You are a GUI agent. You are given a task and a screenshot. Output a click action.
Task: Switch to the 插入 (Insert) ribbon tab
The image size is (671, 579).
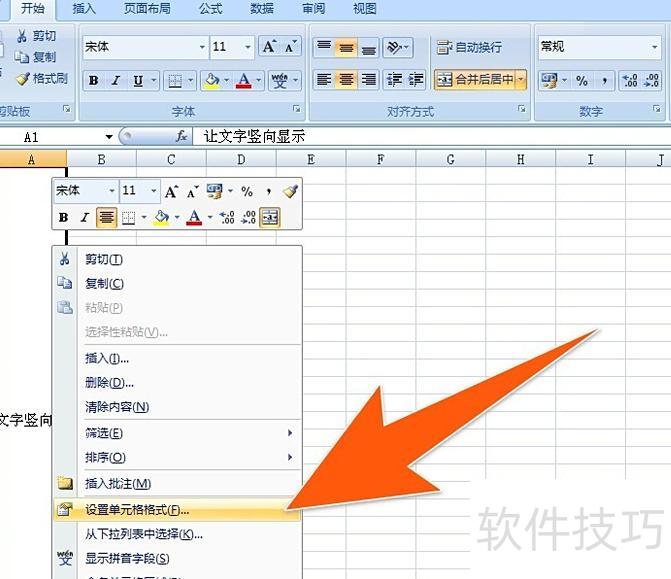(x=84, y=8)
